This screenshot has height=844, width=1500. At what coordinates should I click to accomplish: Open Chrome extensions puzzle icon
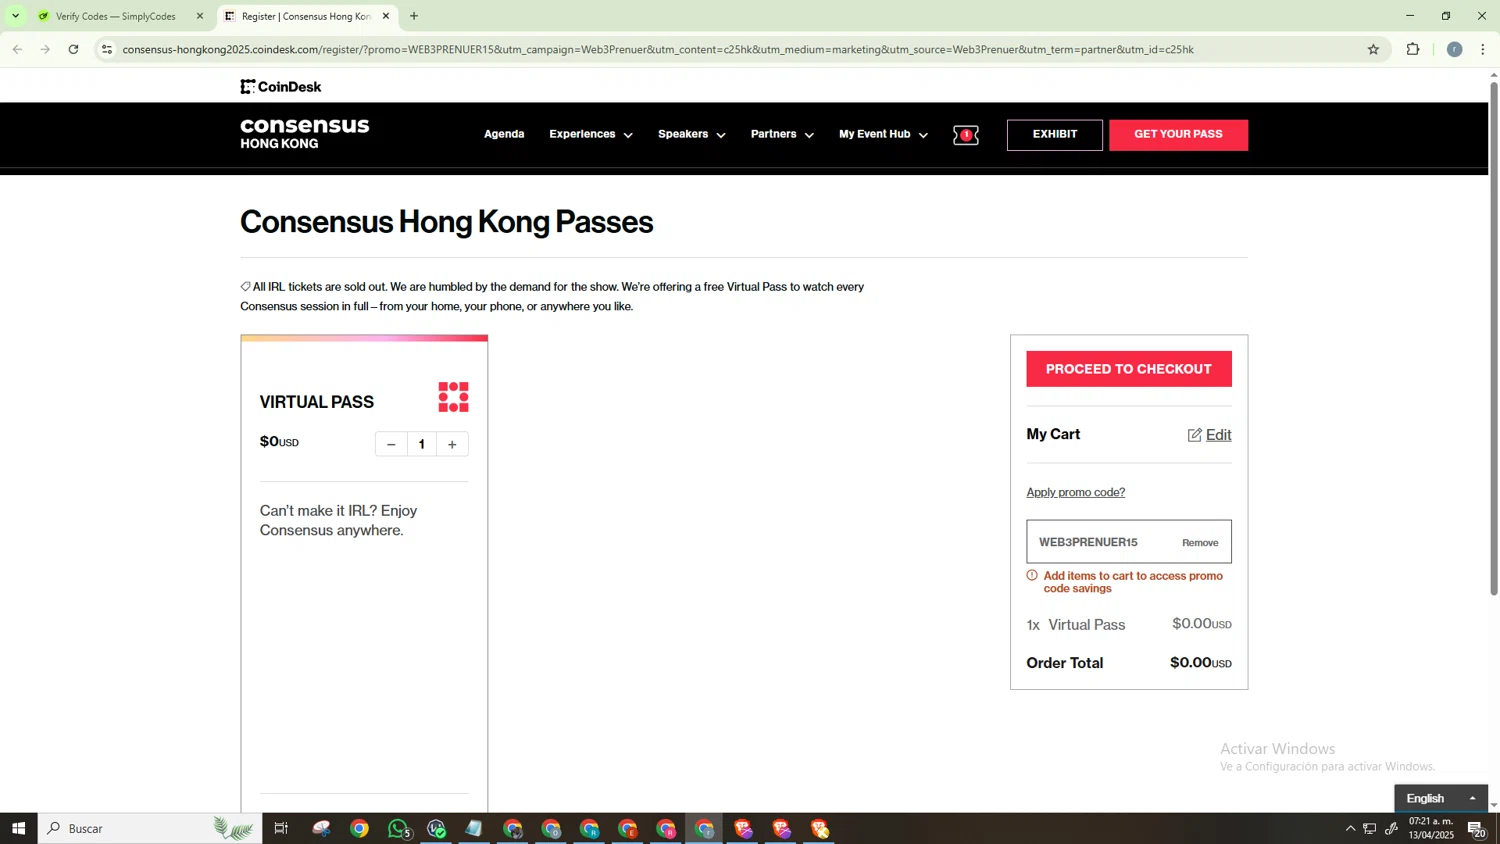coord(1413,49)
